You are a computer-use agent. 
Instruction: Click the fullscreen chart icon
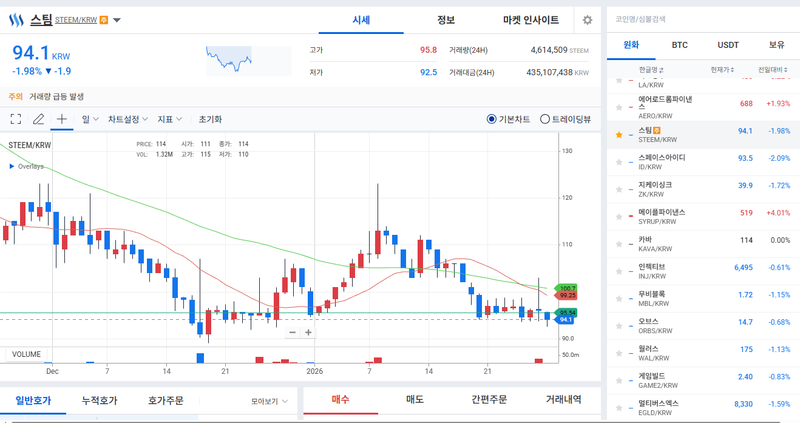pos(16,118)
